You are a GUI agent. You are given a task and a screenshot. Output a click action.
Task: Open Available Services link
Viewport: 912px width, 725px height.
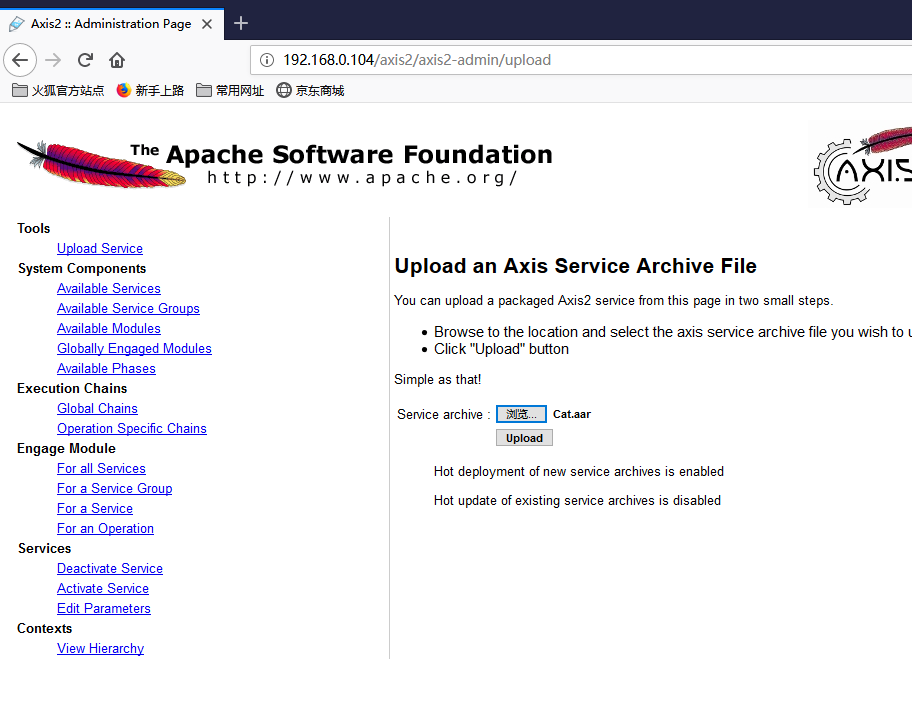(109, 289)
